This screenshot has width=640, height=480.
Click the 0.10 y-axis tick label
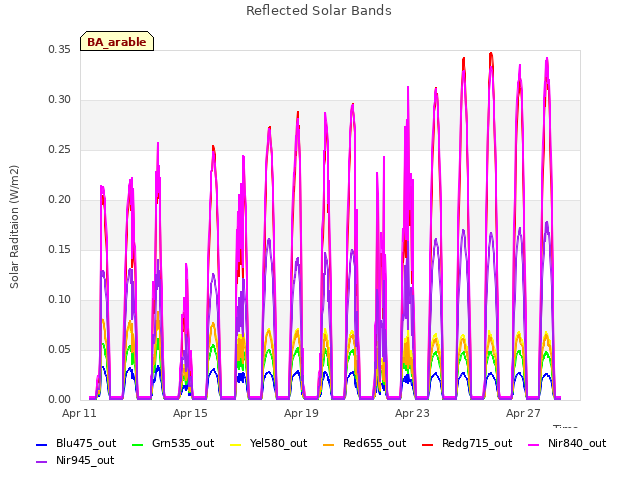pos(60,300)
